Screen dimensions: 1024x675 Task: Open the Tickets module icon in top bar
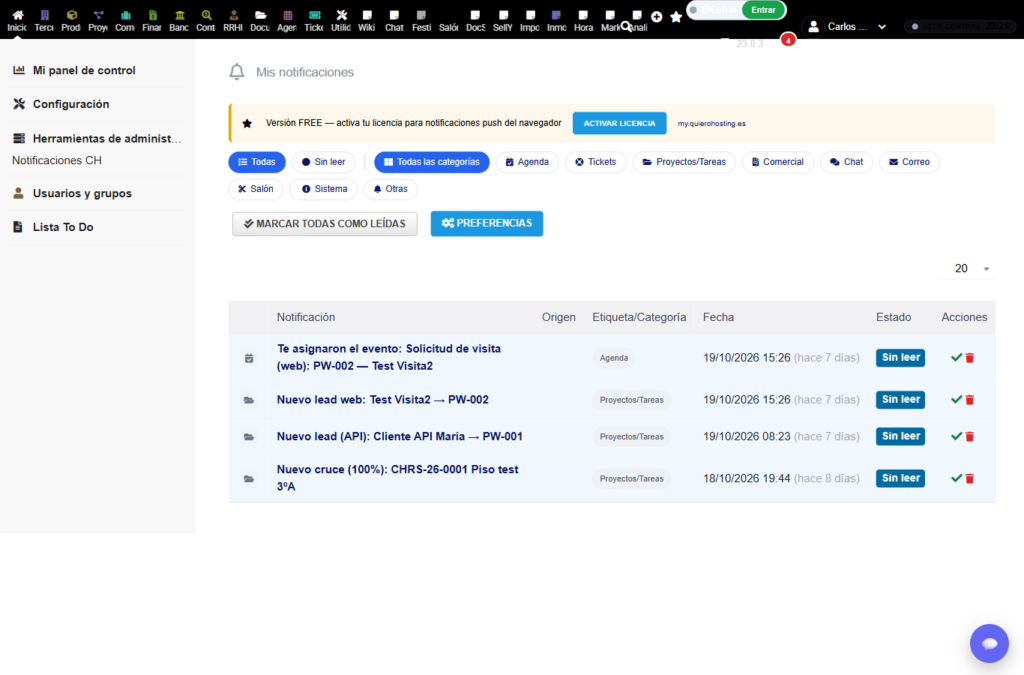point(314,15)
